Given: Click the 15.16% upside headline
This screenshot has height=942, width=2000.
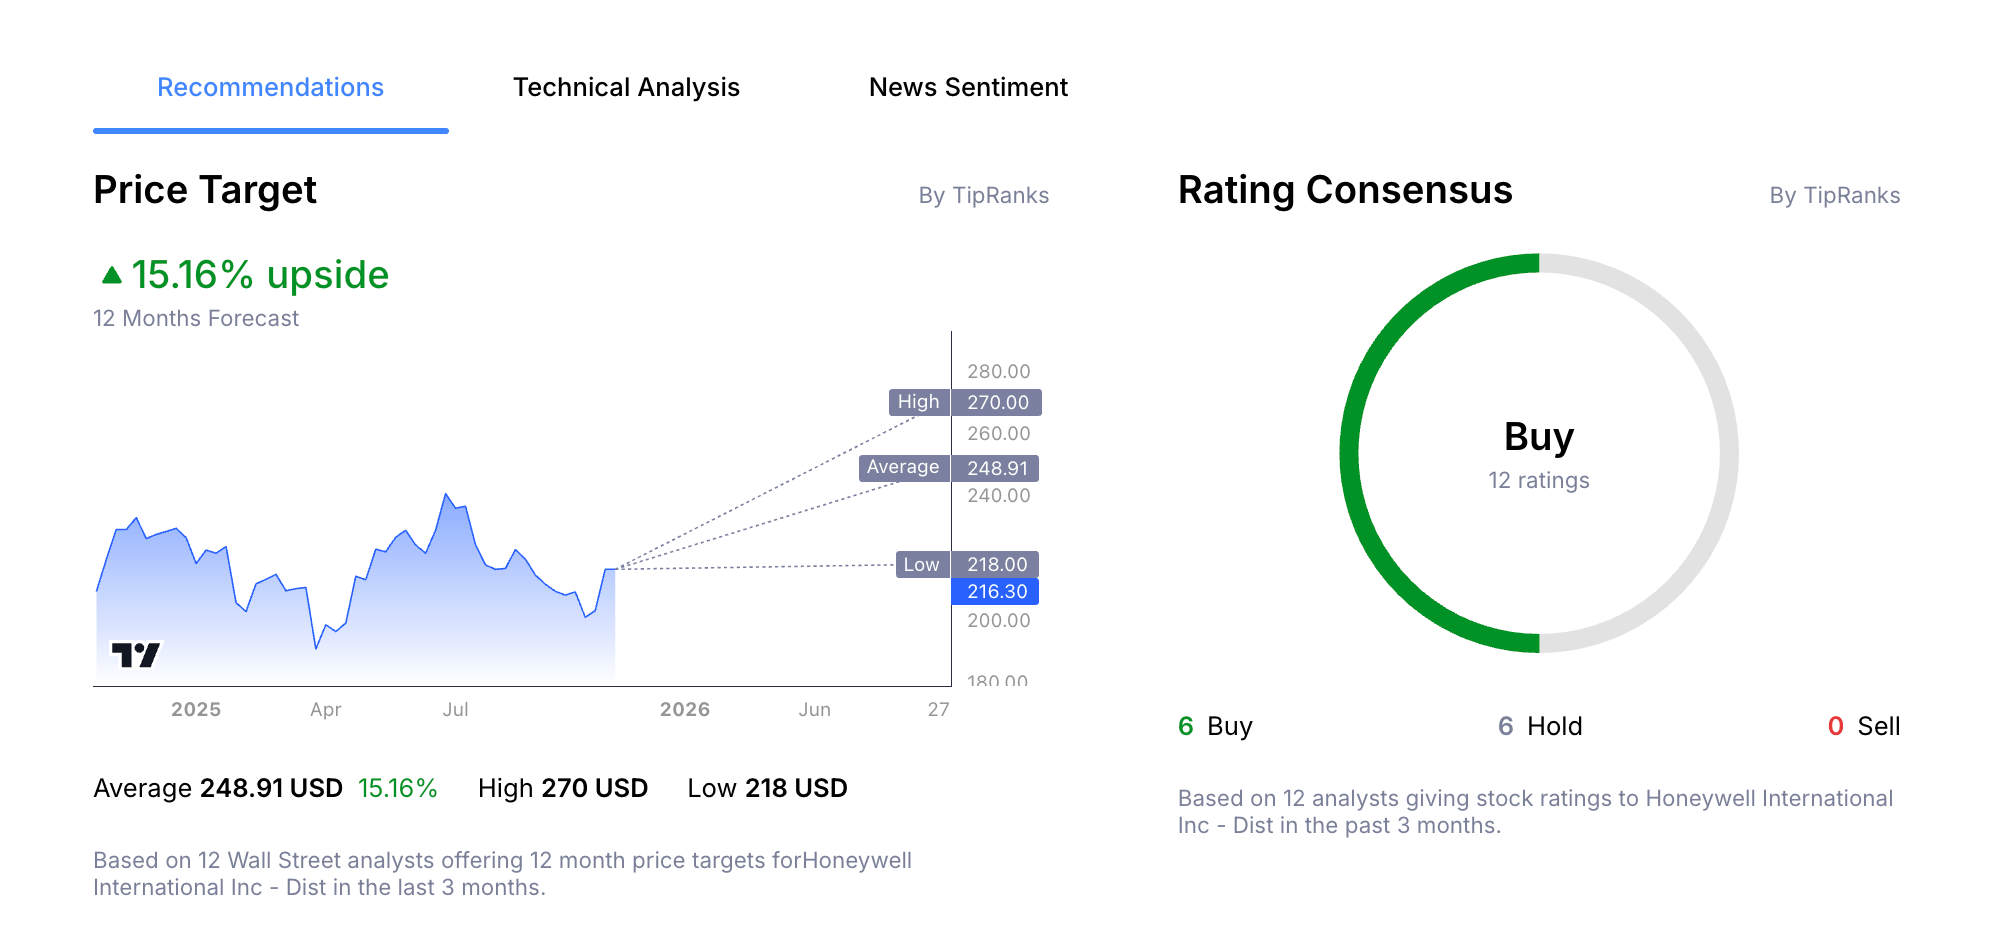Looking at the screenshot, I should 260,275.
